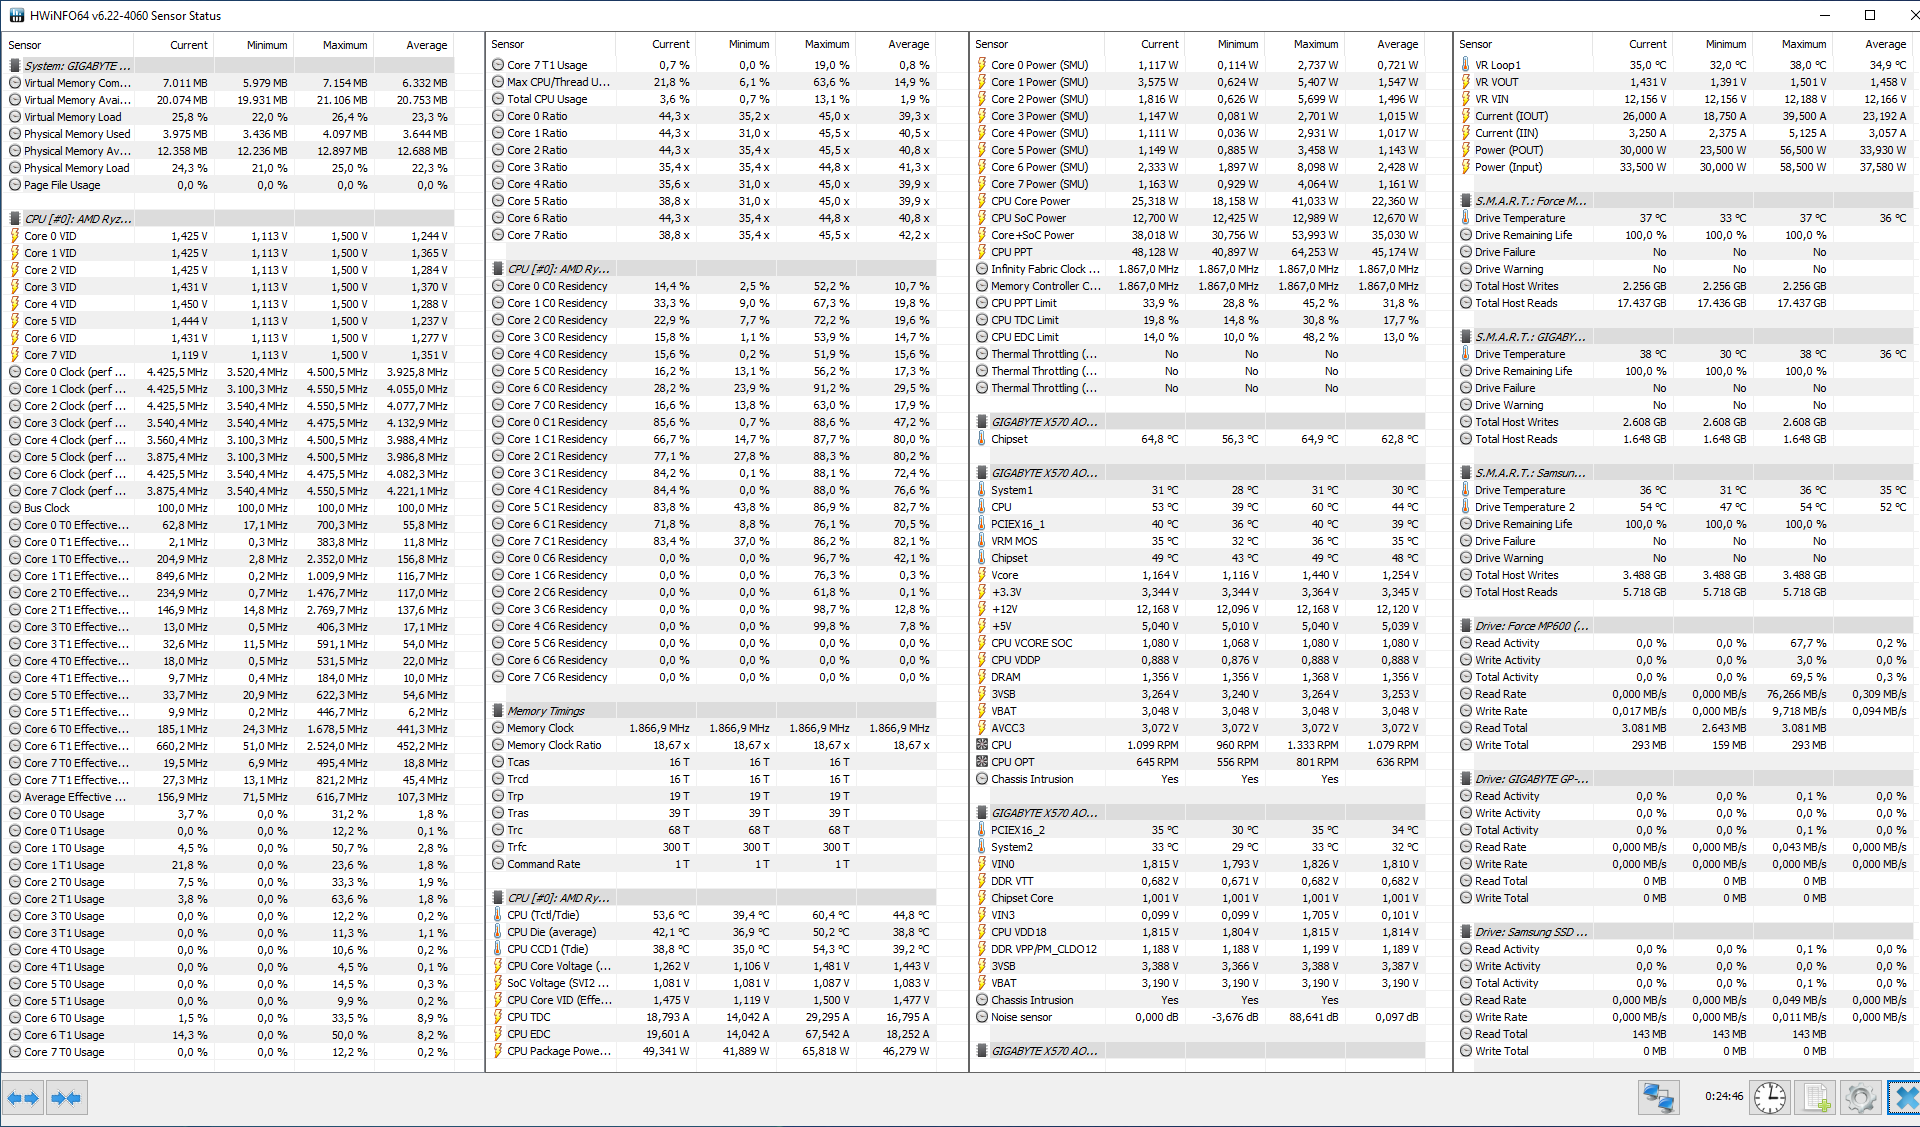
Task: Click the thermometer icon beside Drive Temperature 2
Action: (1466, 507)
